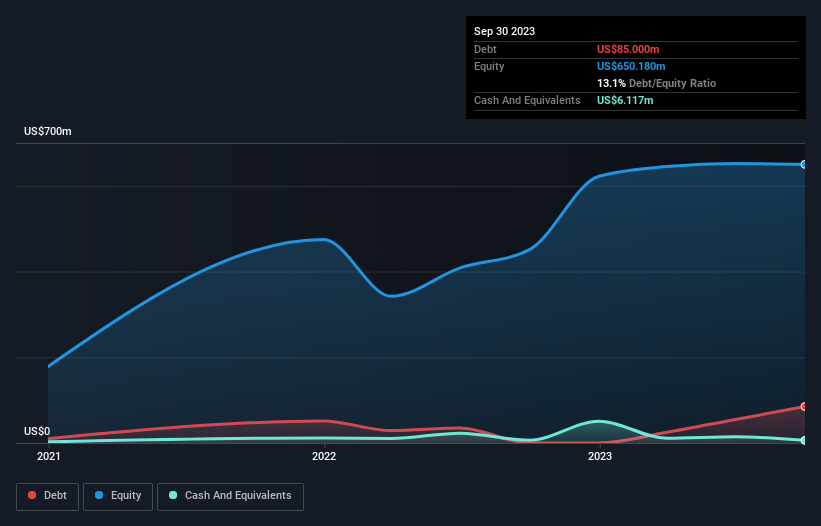The width and height of the screenshot is (821, 526).
Task: Click the 13.1% Debt/Equity Ratio text
Action: [x=656, y=83]
